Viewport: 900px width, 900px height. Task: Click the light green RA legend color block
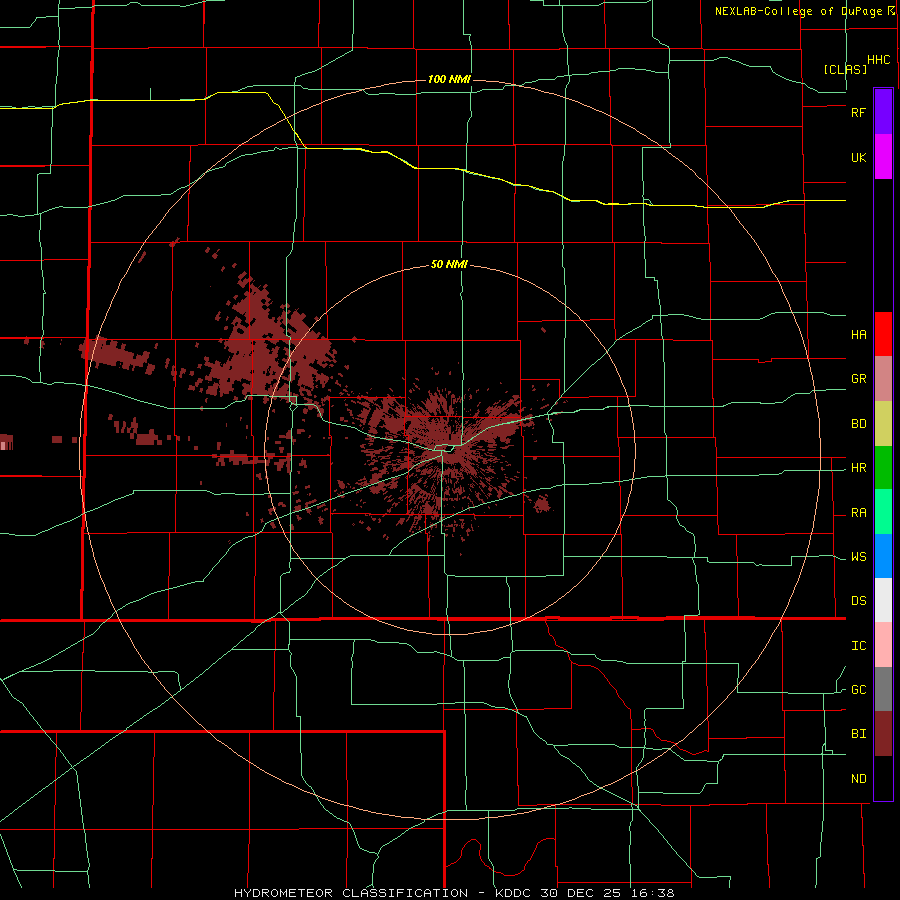click(883, 512)
